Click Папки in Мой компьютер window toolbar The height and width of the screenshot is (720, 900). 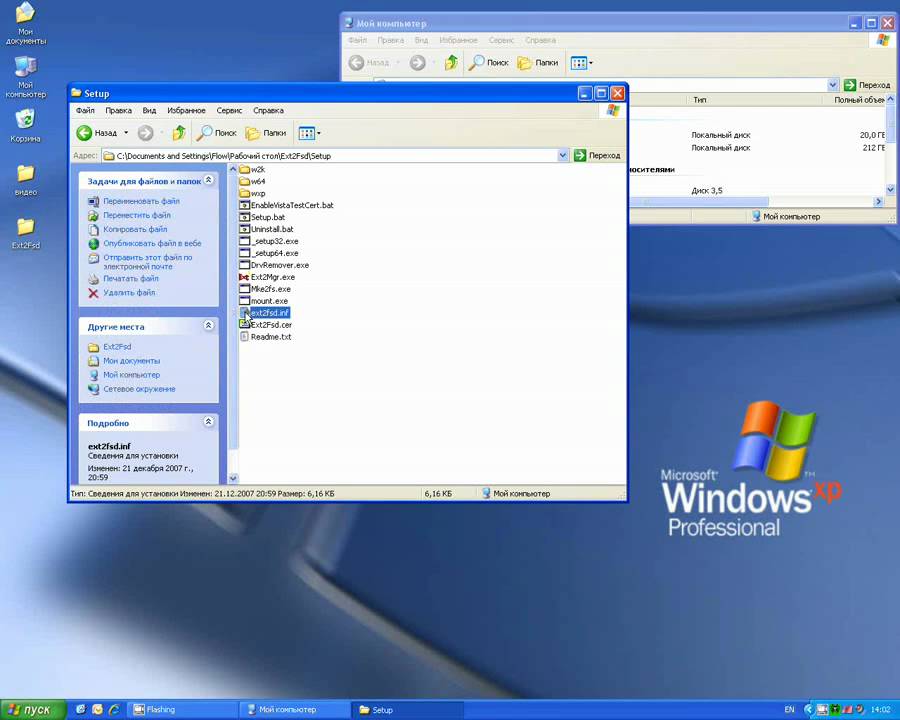538,63
